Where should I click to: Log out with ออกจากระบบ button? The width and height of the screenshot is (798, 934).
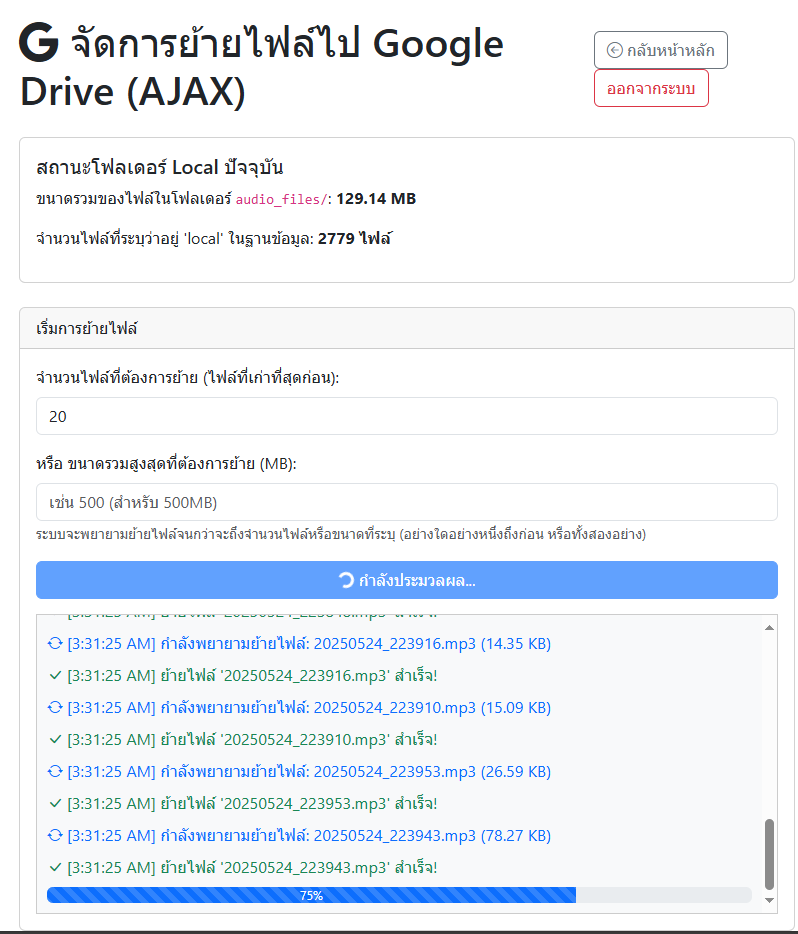[651, 88]
